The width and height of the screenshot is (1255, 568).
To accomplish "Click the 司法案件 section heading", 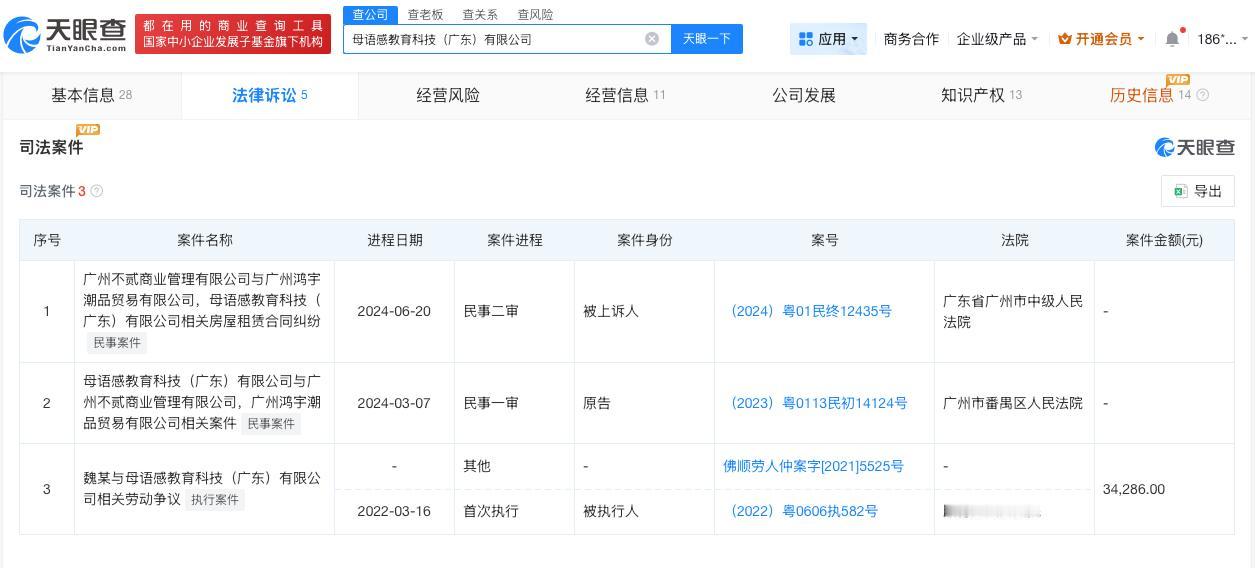I will [51, 147].
